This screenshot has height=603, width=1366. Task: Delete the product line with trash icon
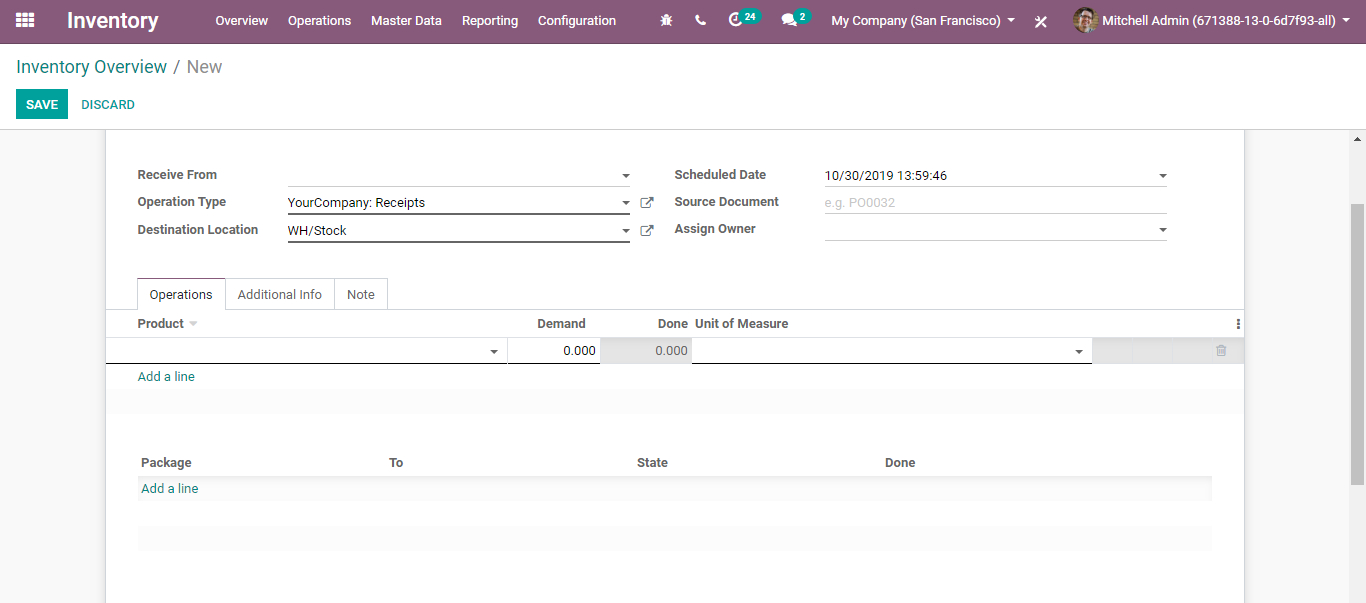(x=1221, y=351)
